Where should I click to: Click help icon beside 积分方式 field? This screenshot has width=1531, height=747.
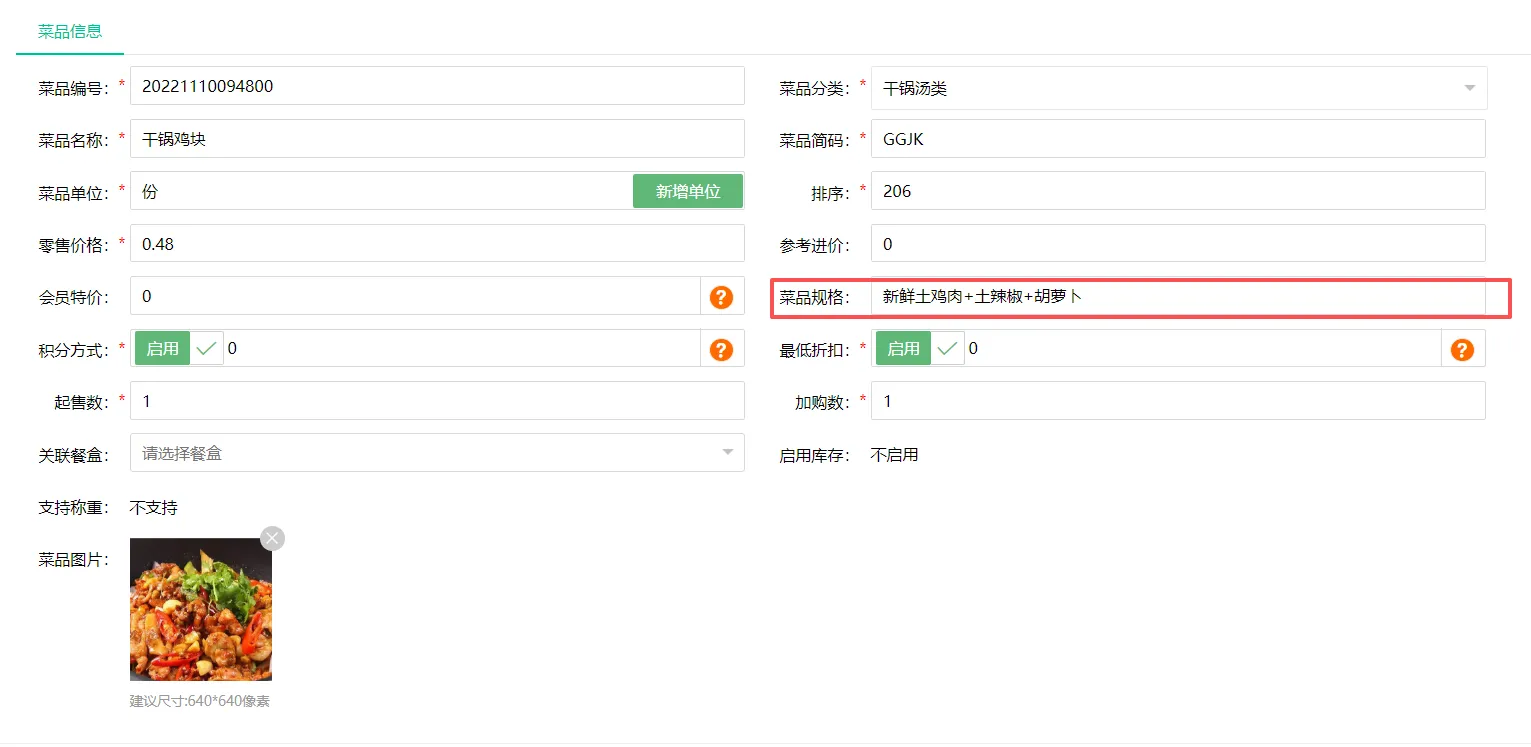(x=721, y=349)
